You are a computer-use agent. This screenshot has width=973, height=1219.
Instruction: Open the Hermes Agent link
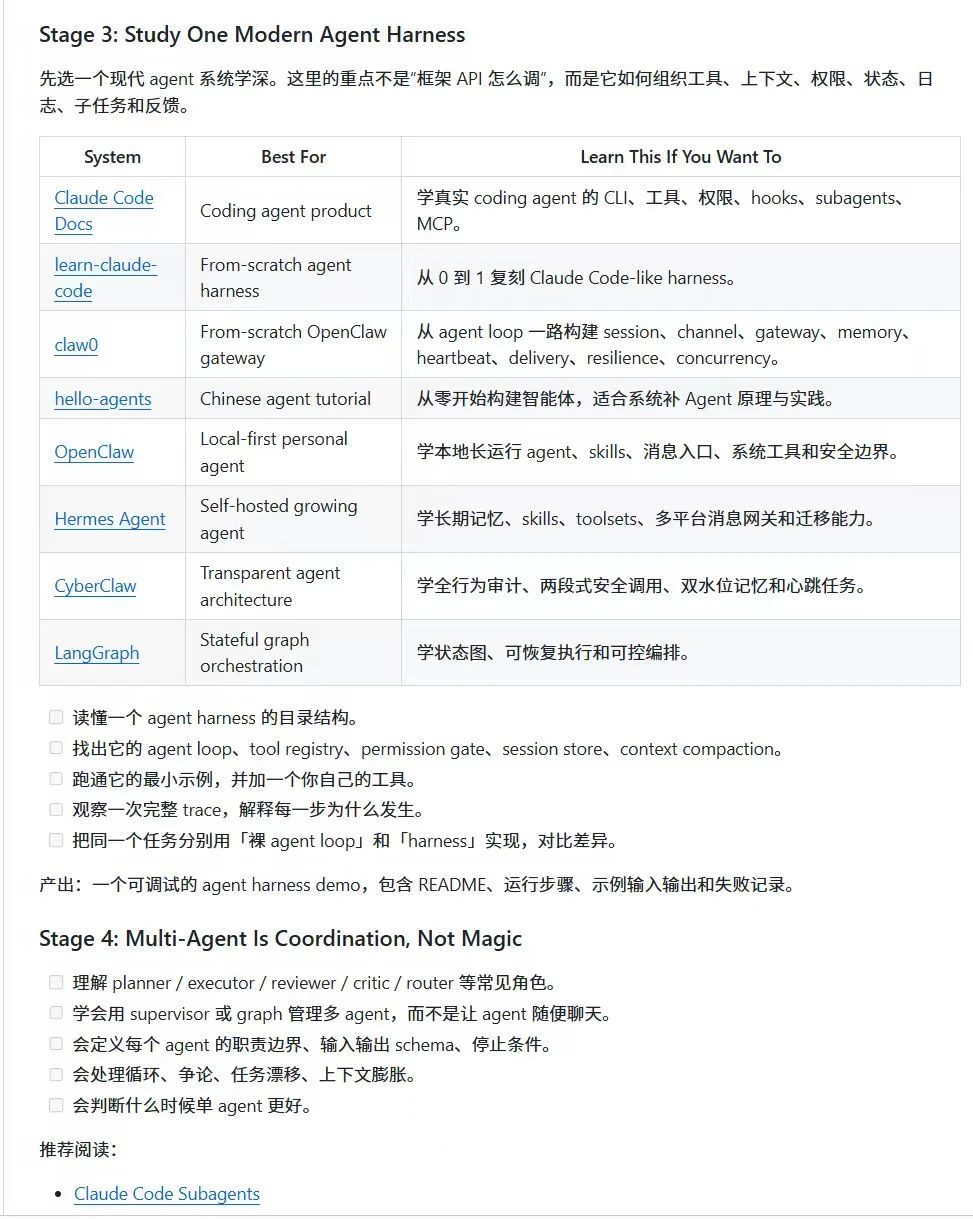pyautogui.click(x=110, y=519)
